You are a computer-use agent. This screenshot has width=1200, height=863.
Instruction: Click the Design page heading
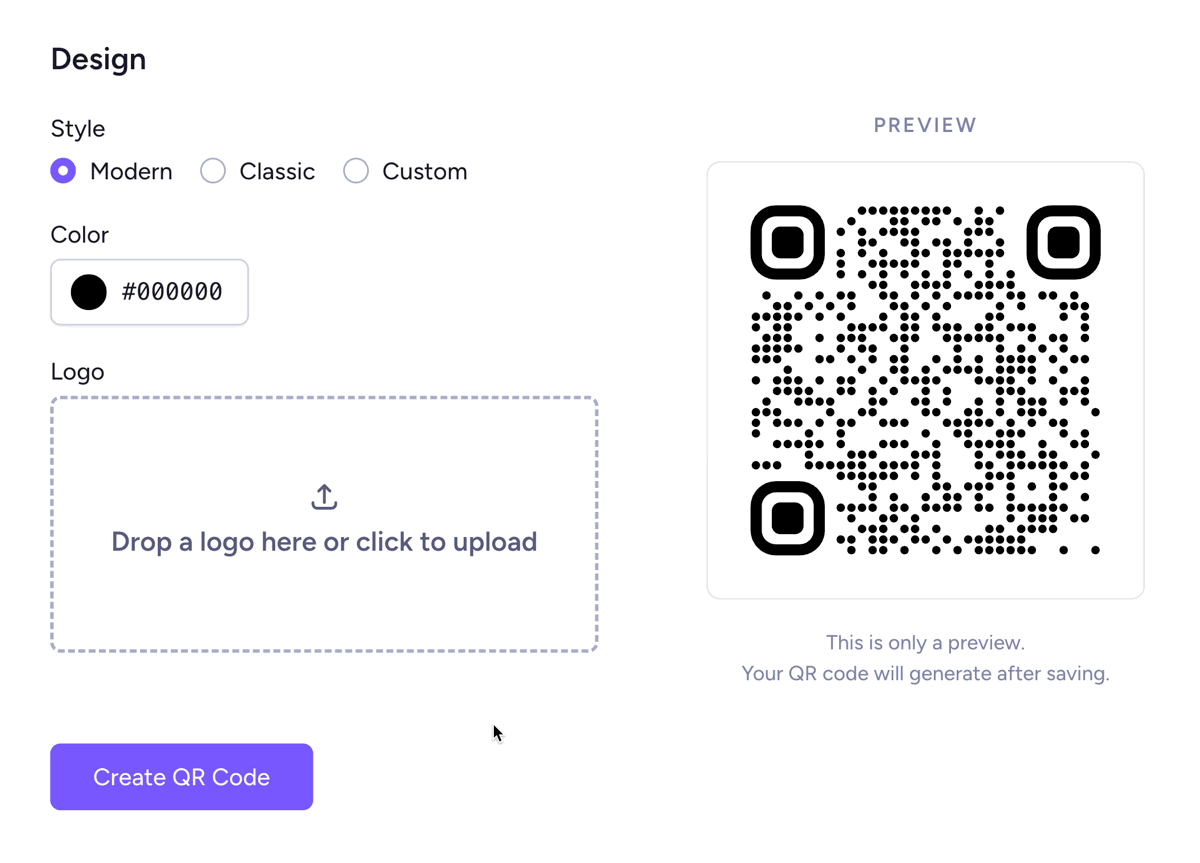click(98, 59)
